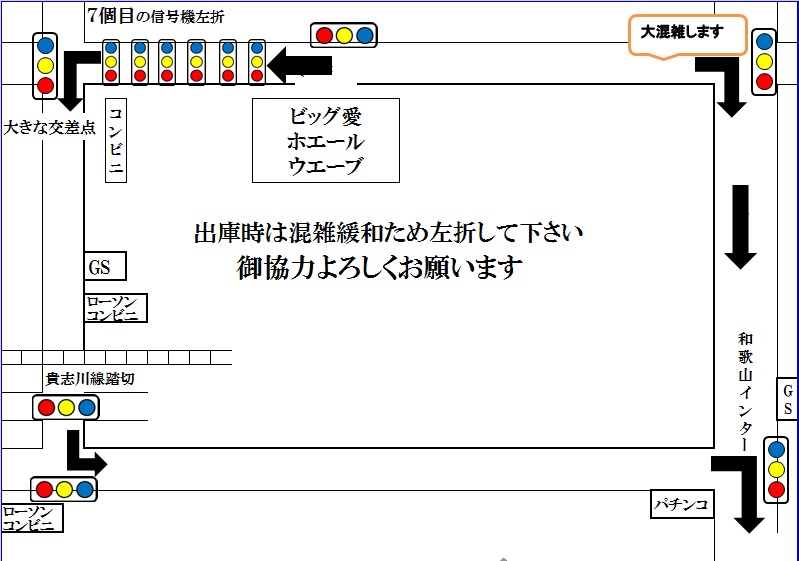Click the 貴志川線踏切 label
Screen dimensions: 799x561
coord(90,379)
